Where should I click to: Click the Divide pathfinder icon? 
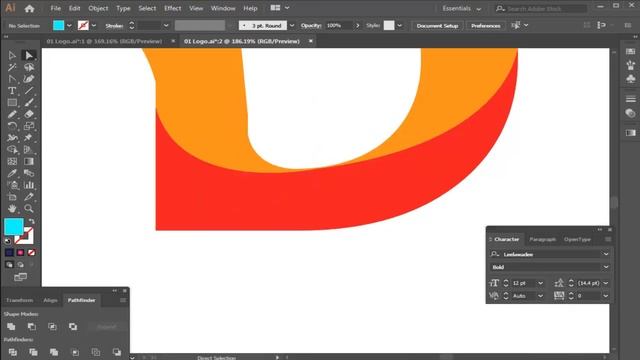click(13, 352)
